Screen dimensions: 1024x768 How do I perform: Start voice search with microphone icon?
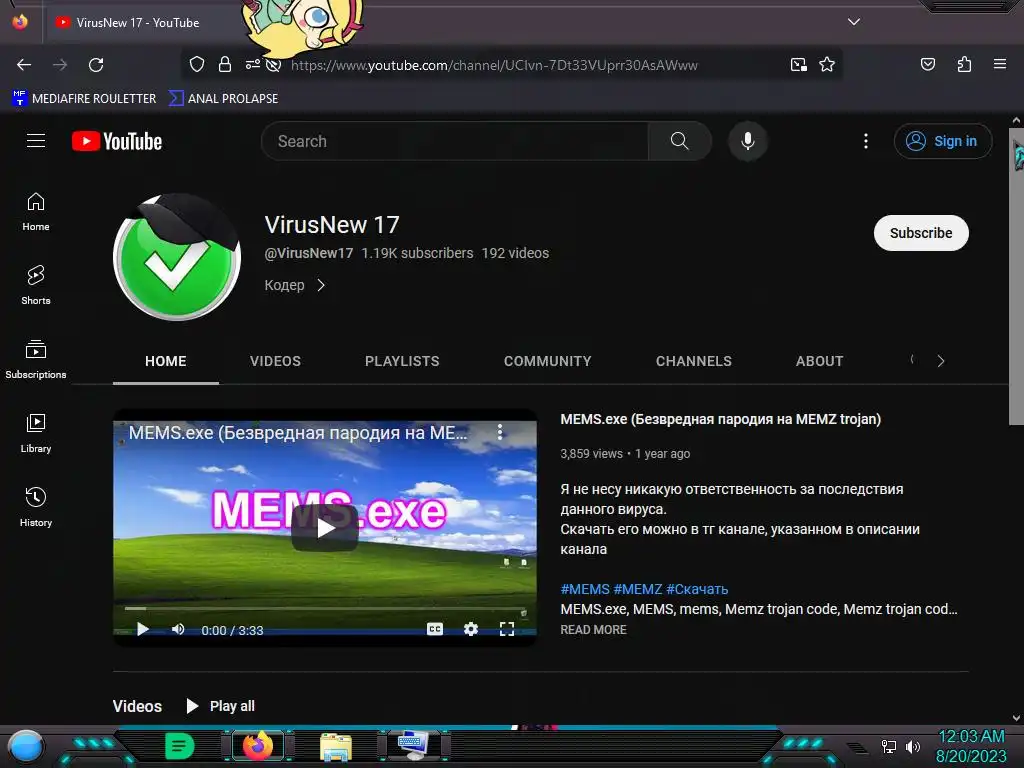click(748, 141)
